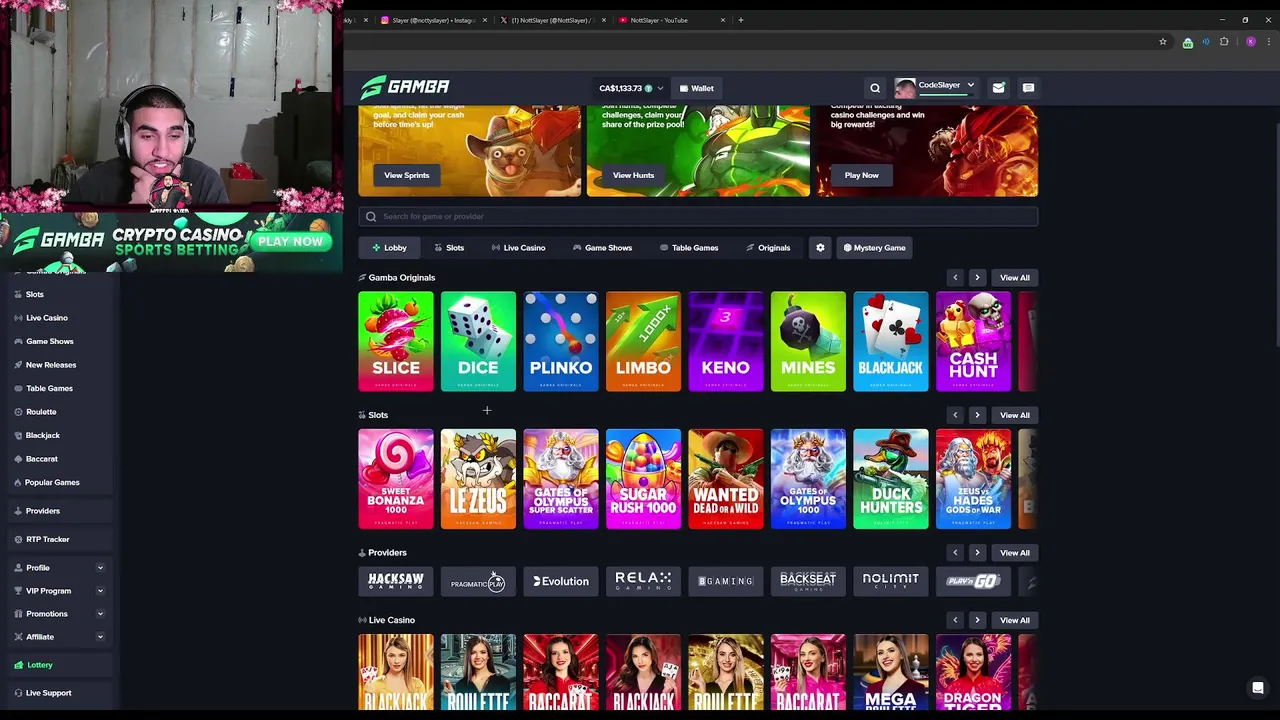This screenshot has width=1280, height=720.
Task: Open the CodeSlayer account dropdown
Action: pos(936,88)
